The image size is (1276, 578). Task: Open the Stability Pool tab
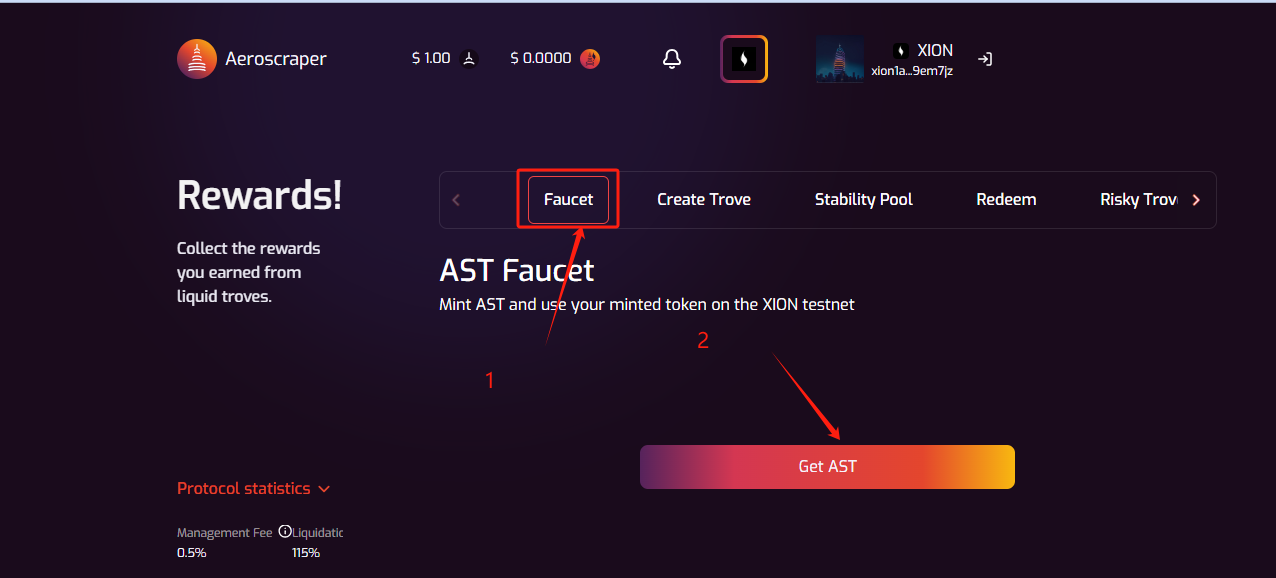[864, 200]
